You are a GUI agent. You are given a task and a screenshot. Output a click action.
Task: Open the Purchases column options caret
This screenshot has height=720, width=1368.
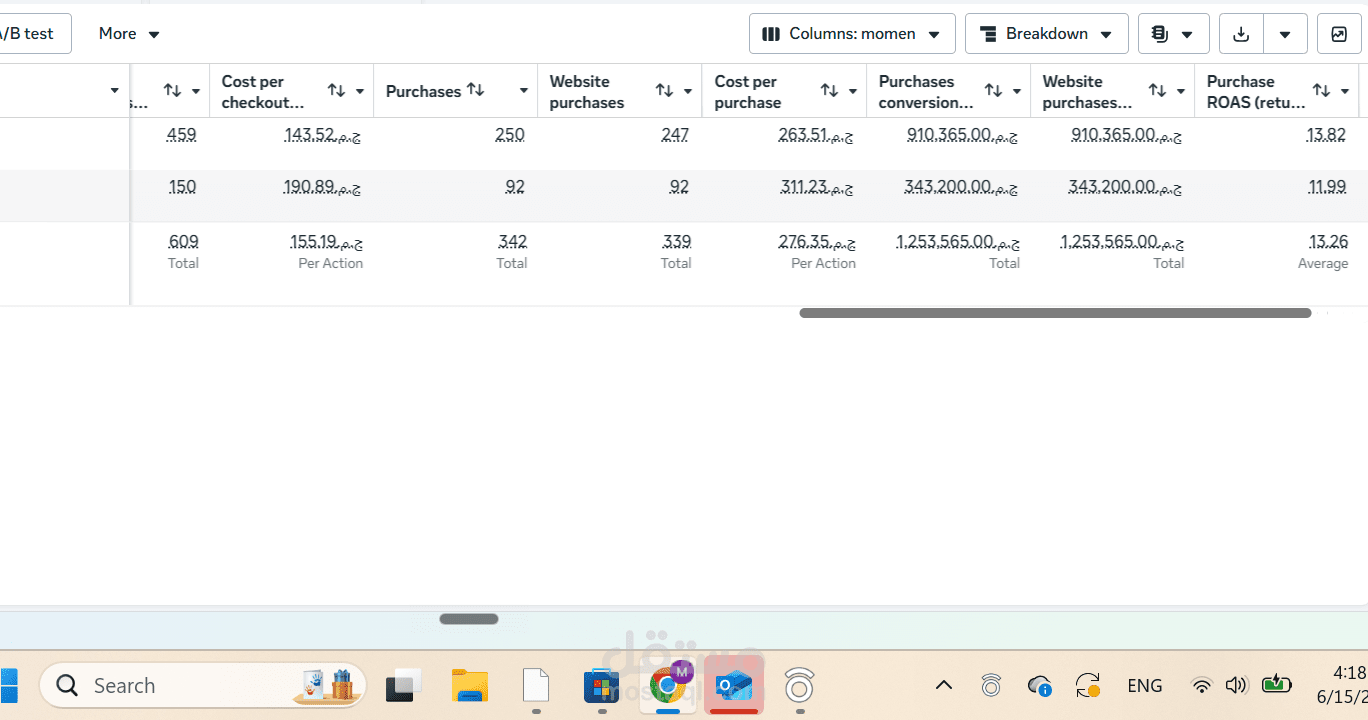click(524, 92)
